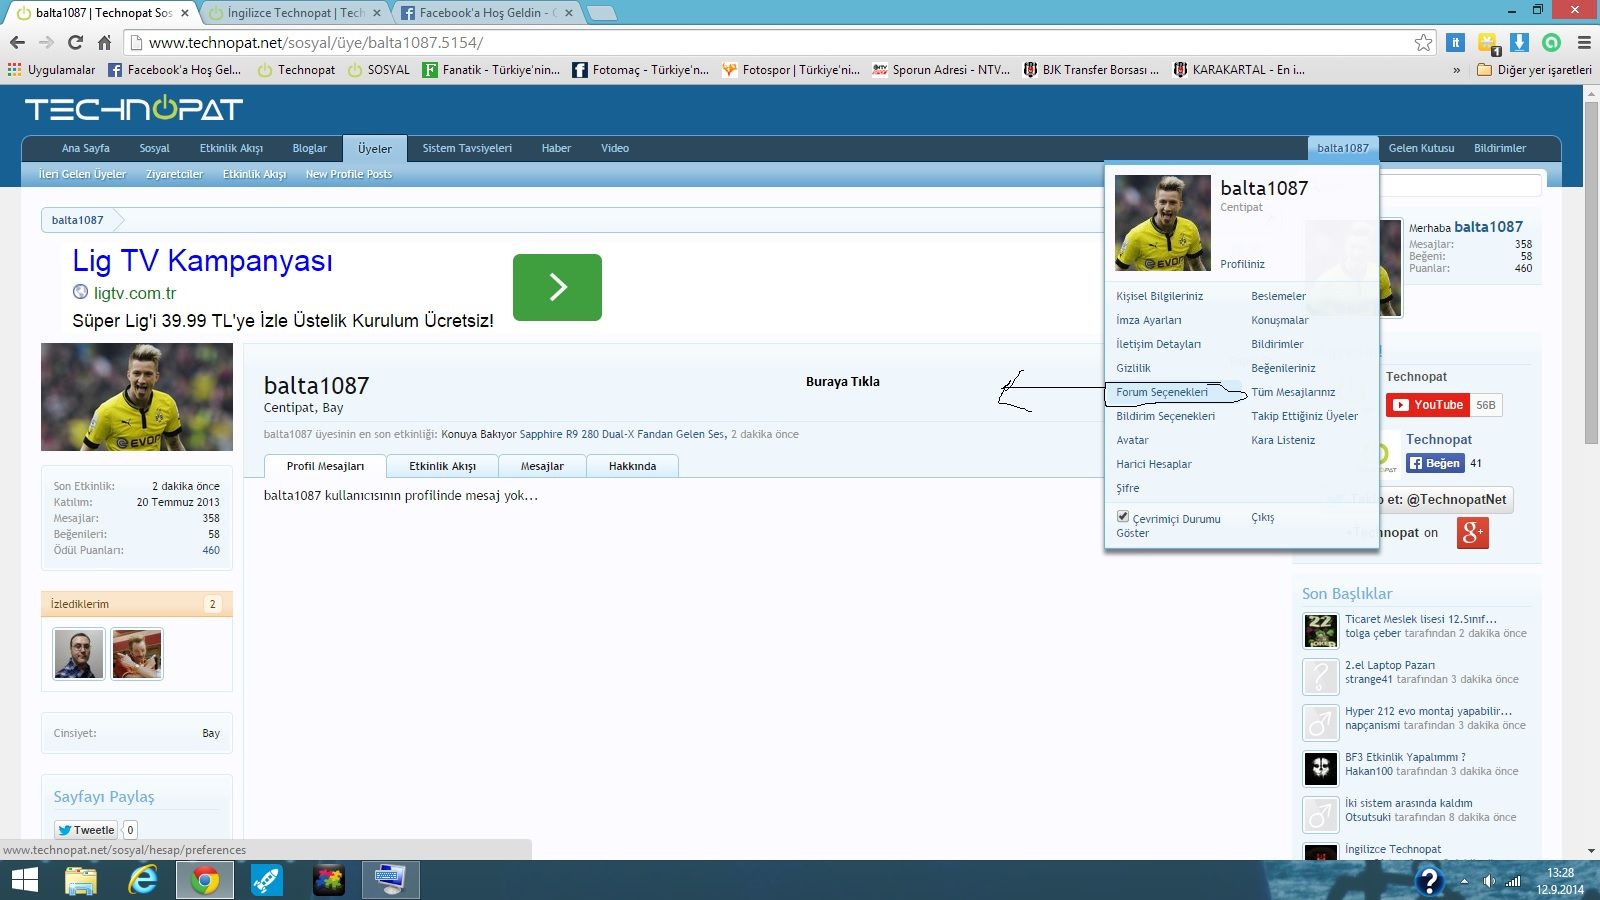Click the balta1087 breadcrumb link
The image size is (1600, 900).
(77, 220)
